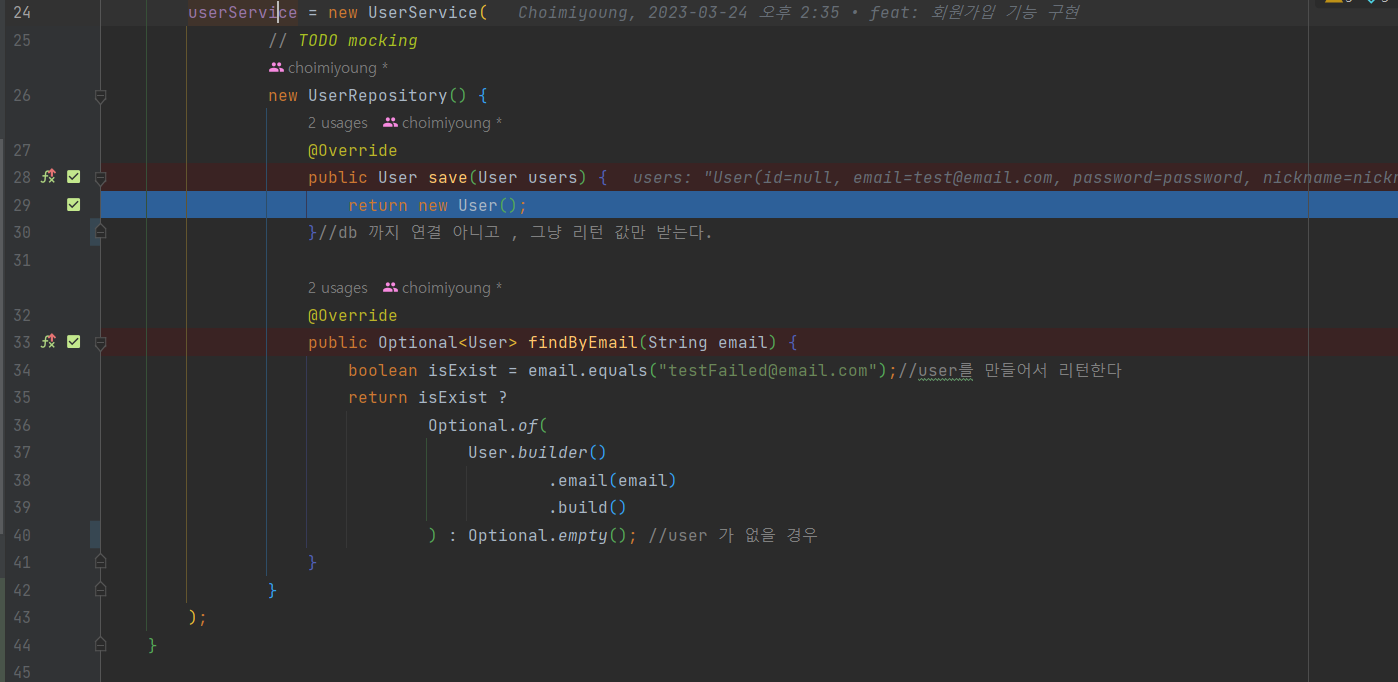Click line number 24 in the gutter
This screenshot has height=682, width=1398.
(x=22, y=13)
